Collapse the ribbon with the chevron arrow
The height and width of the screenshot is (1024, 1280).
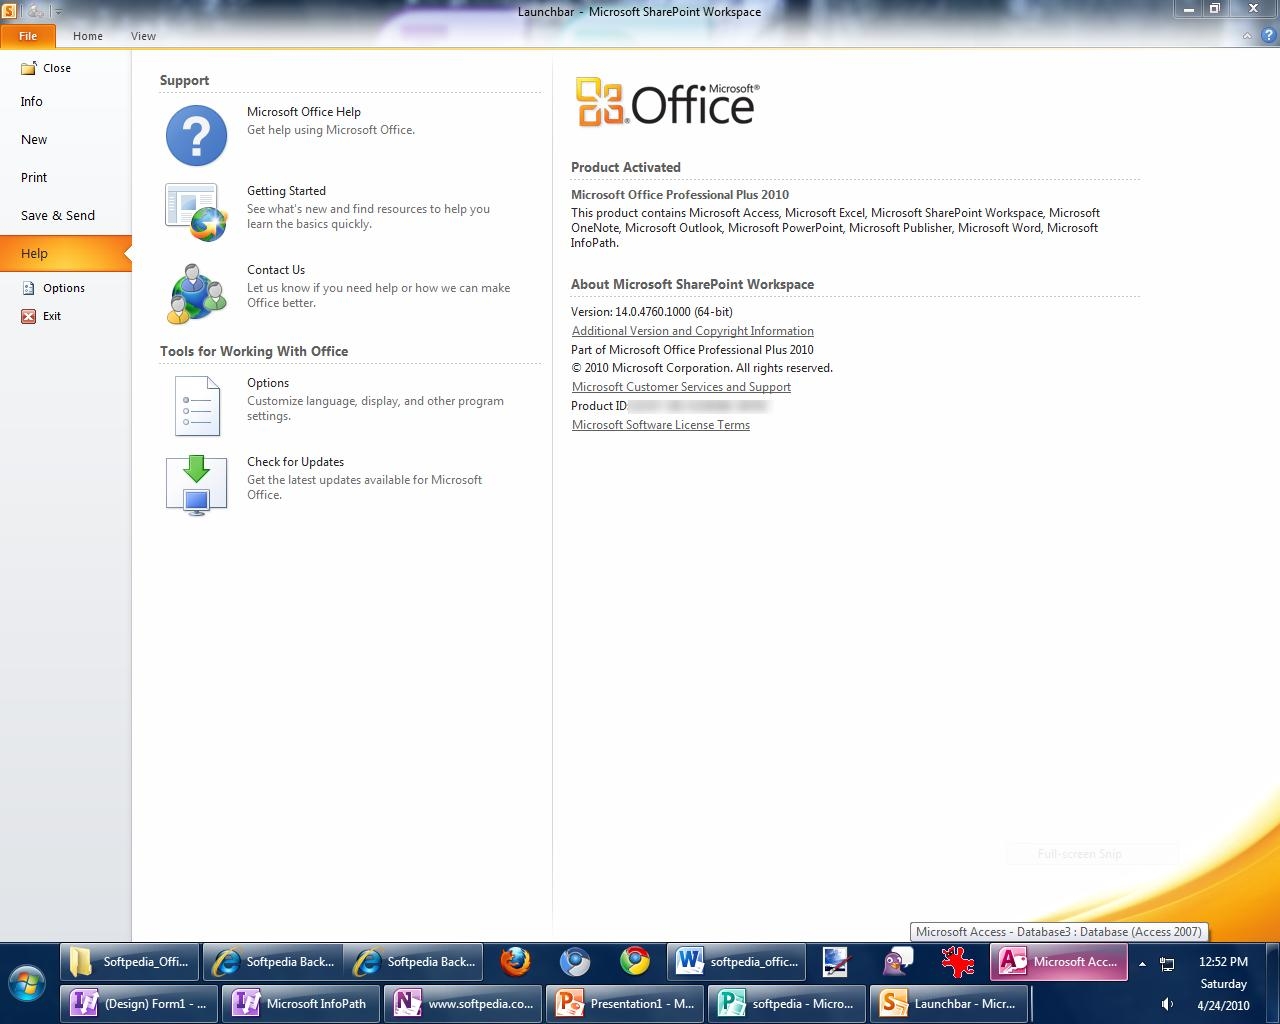1247,36
